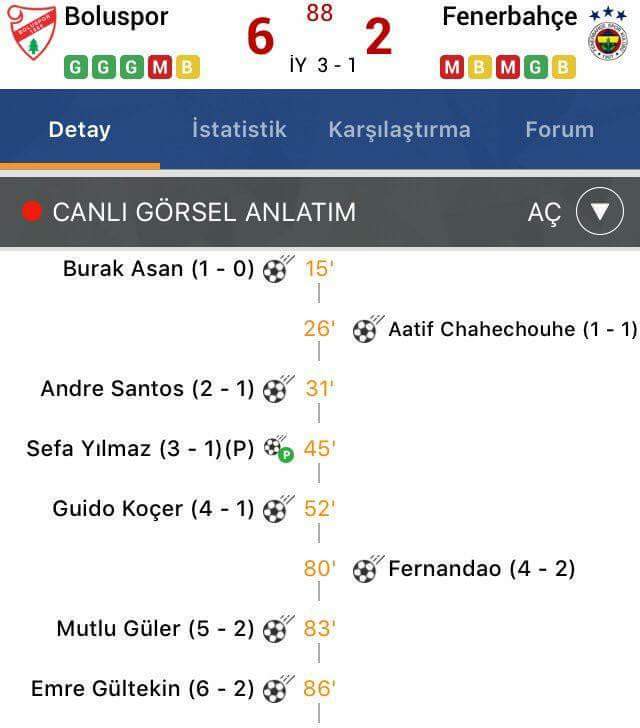The image size is (640, 728).
Task: Tap the Fenerbahçe club crest
Action: click(x=608, y=41)
